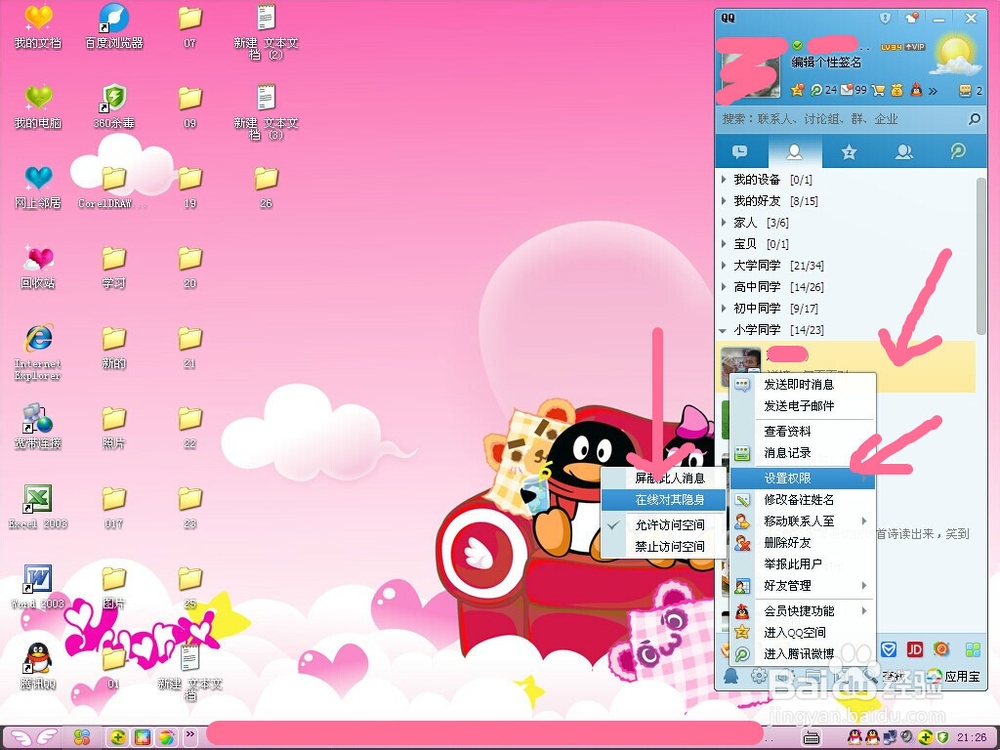
Task: Open the LV34 level badge
Action: pyautogui.click(x=891, y=47)
